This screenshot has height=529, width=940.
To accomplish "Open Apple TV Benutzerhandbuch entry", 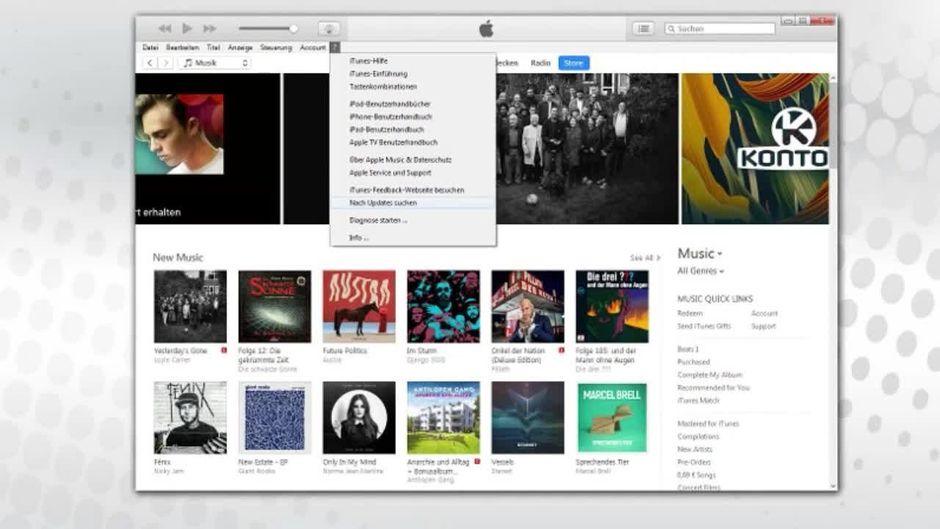I will point(393,142).
